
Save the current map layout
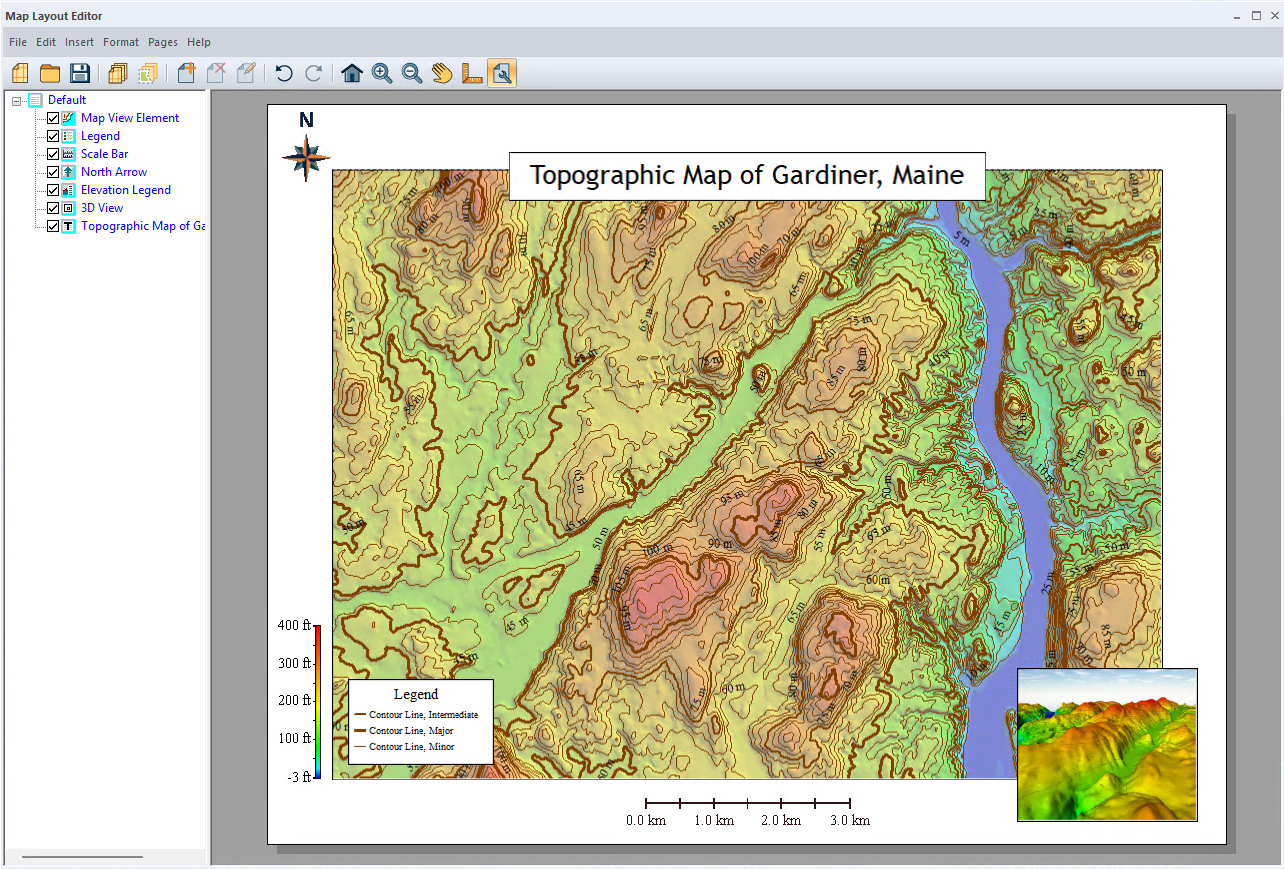click(79, 73)
